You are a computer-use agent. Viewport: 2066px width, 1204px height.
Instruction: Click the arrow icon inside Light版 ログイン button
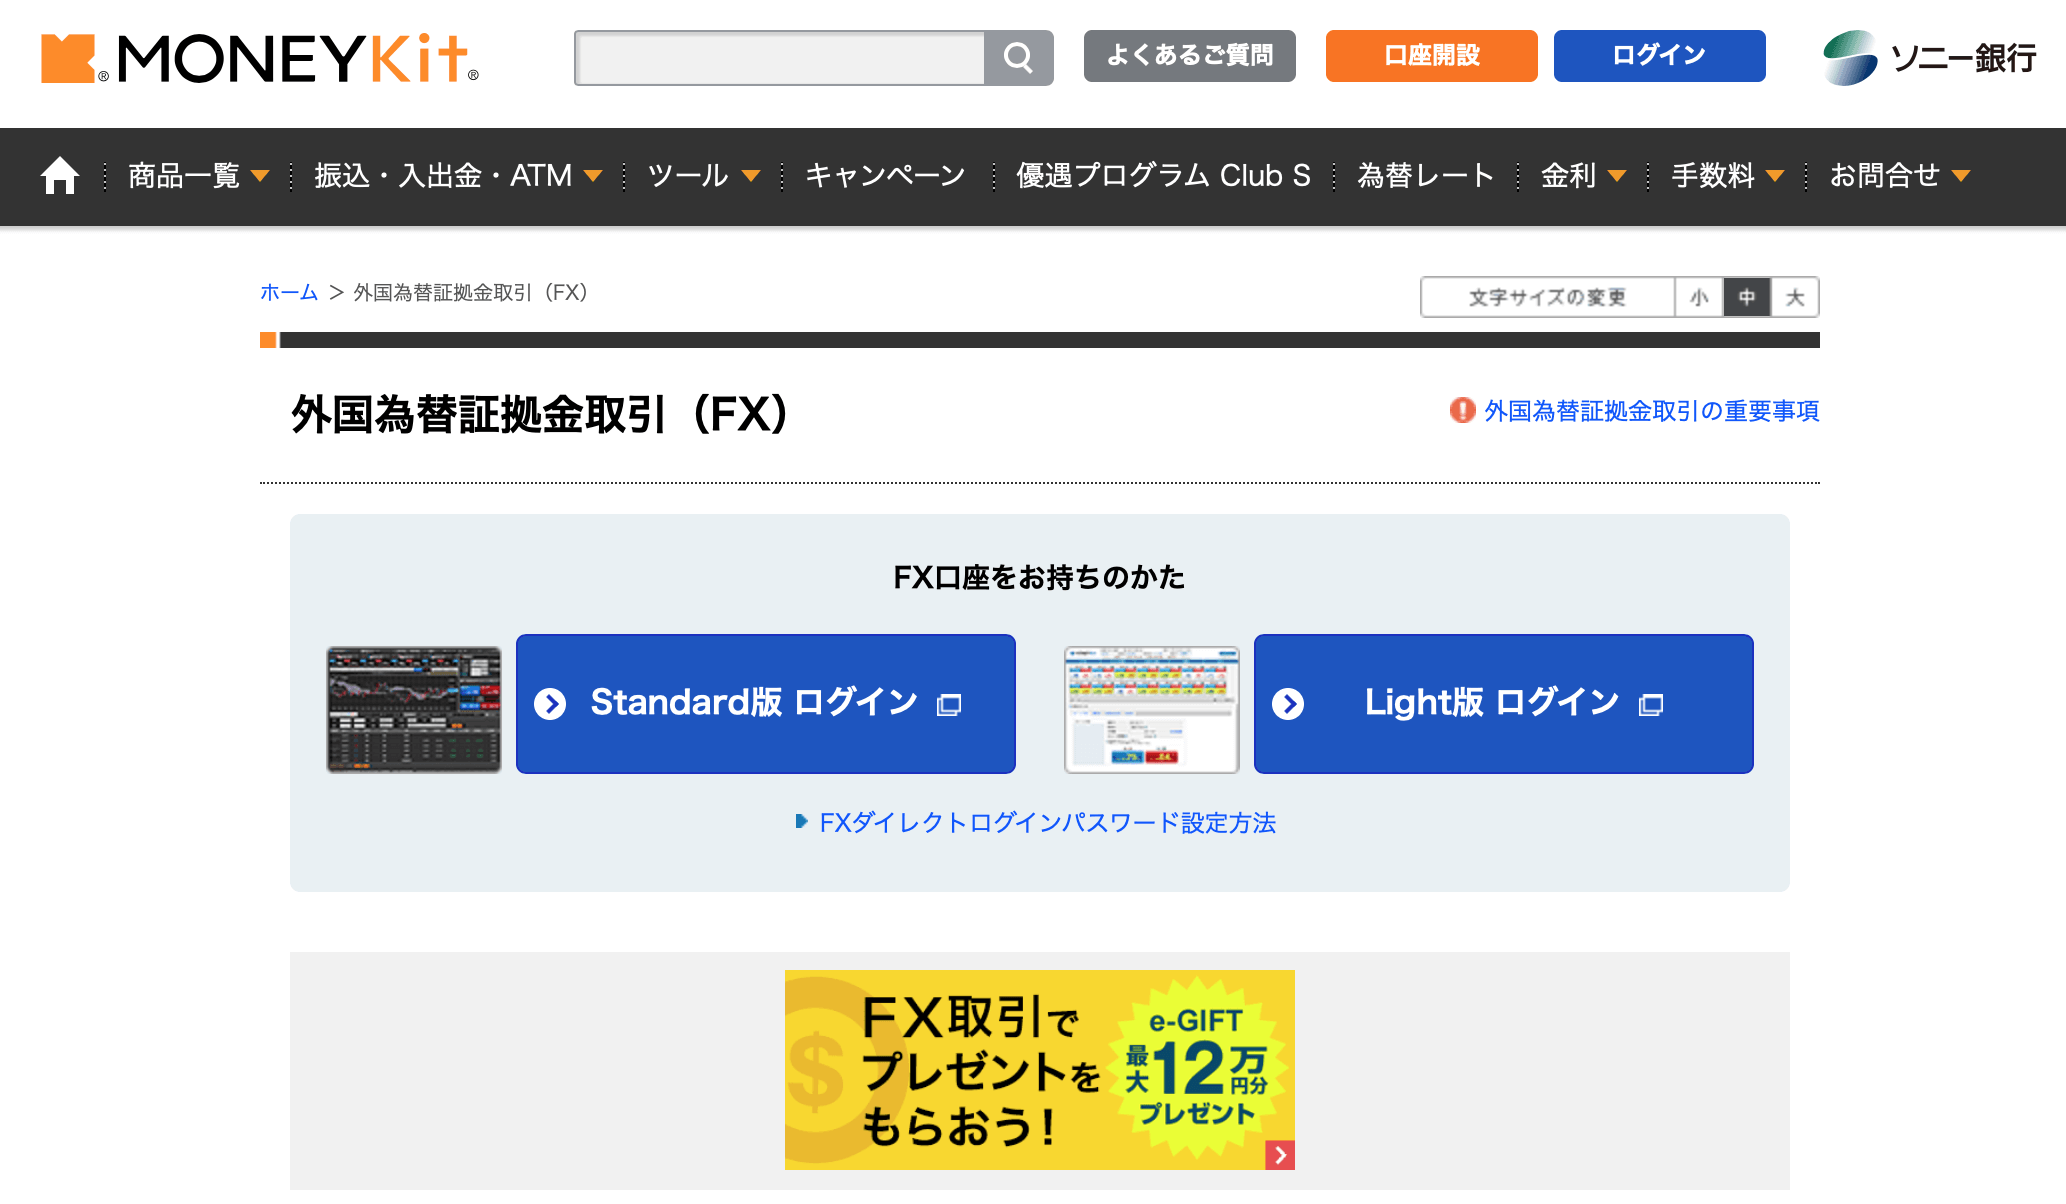point(1288,704)
